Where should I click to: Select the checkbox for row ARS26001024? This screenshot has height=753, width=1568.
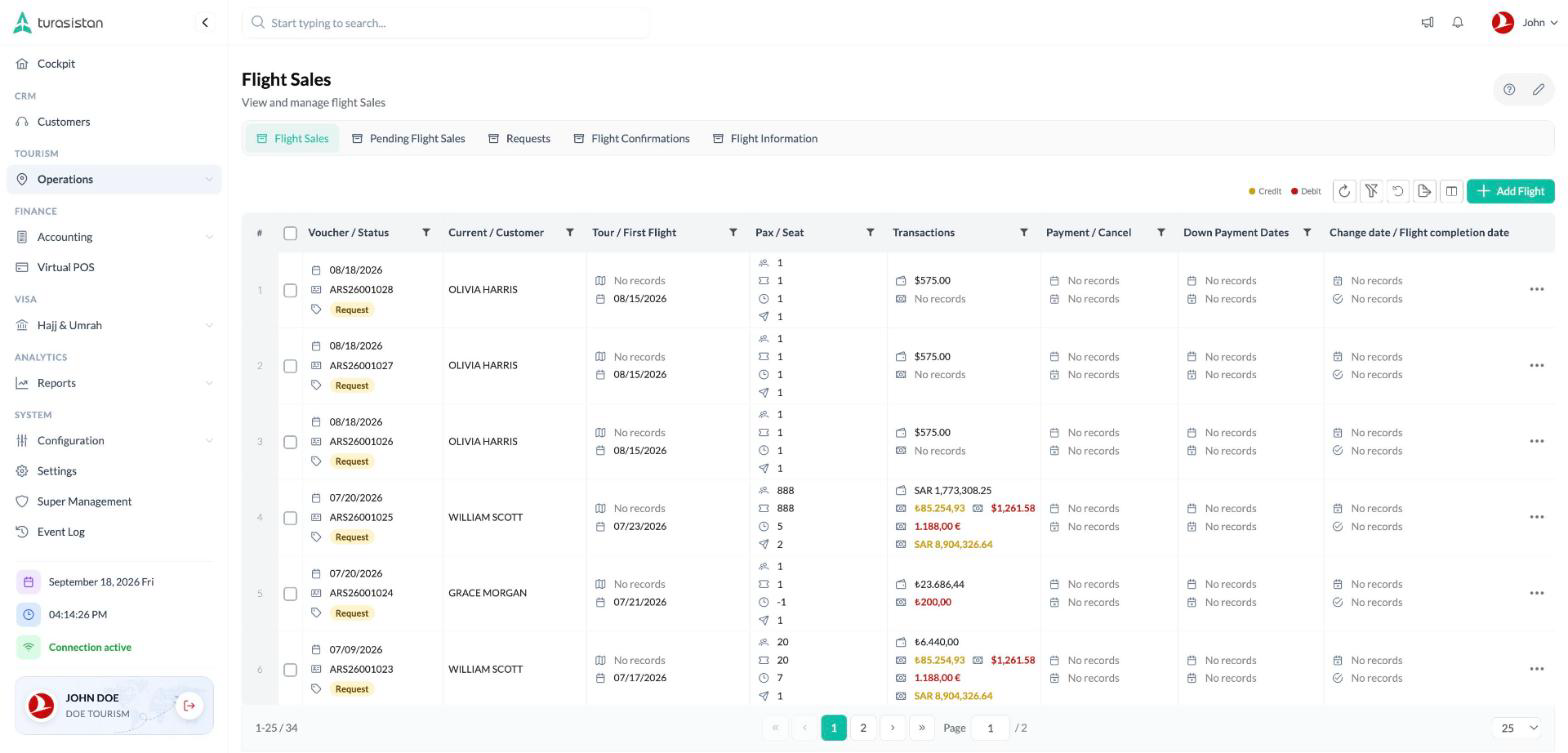290,594
